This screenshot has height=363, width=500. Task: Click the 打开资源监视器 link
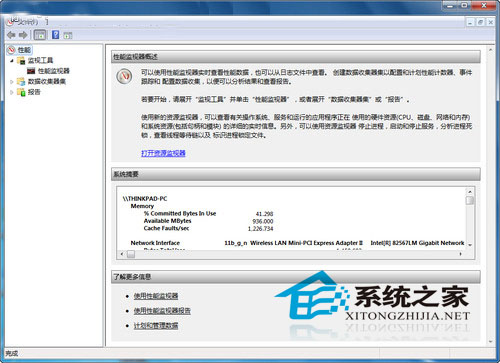[163, 153]
